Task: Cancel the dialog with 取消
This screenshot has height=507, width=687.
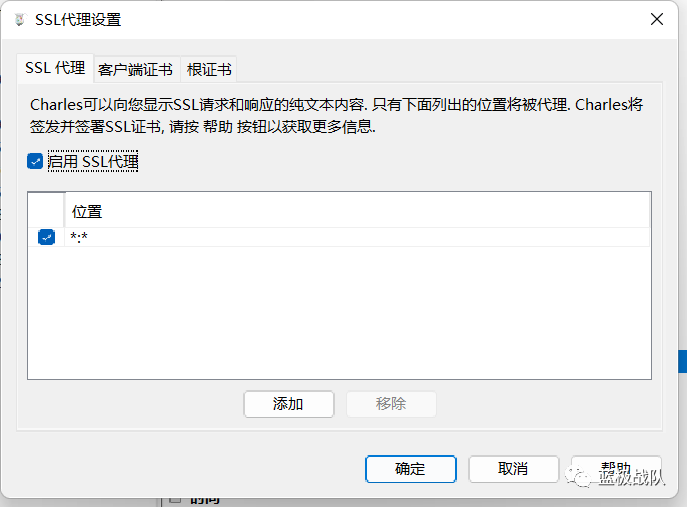Action: (513, 469)
